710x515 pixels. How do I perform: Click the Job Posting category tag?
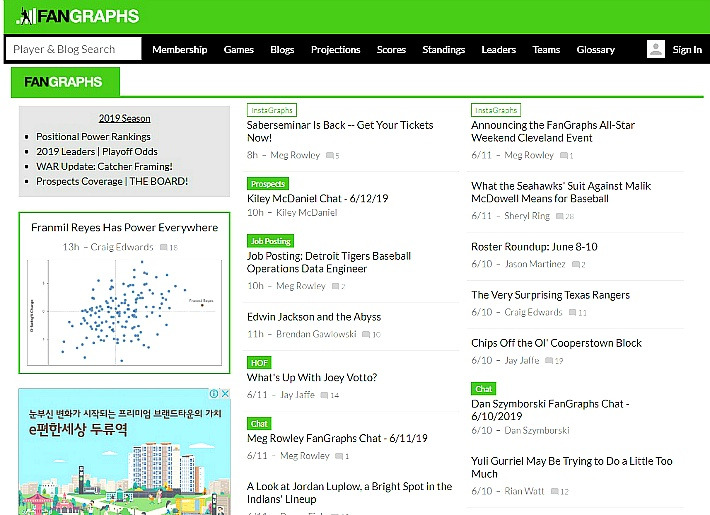coord(270,241)
